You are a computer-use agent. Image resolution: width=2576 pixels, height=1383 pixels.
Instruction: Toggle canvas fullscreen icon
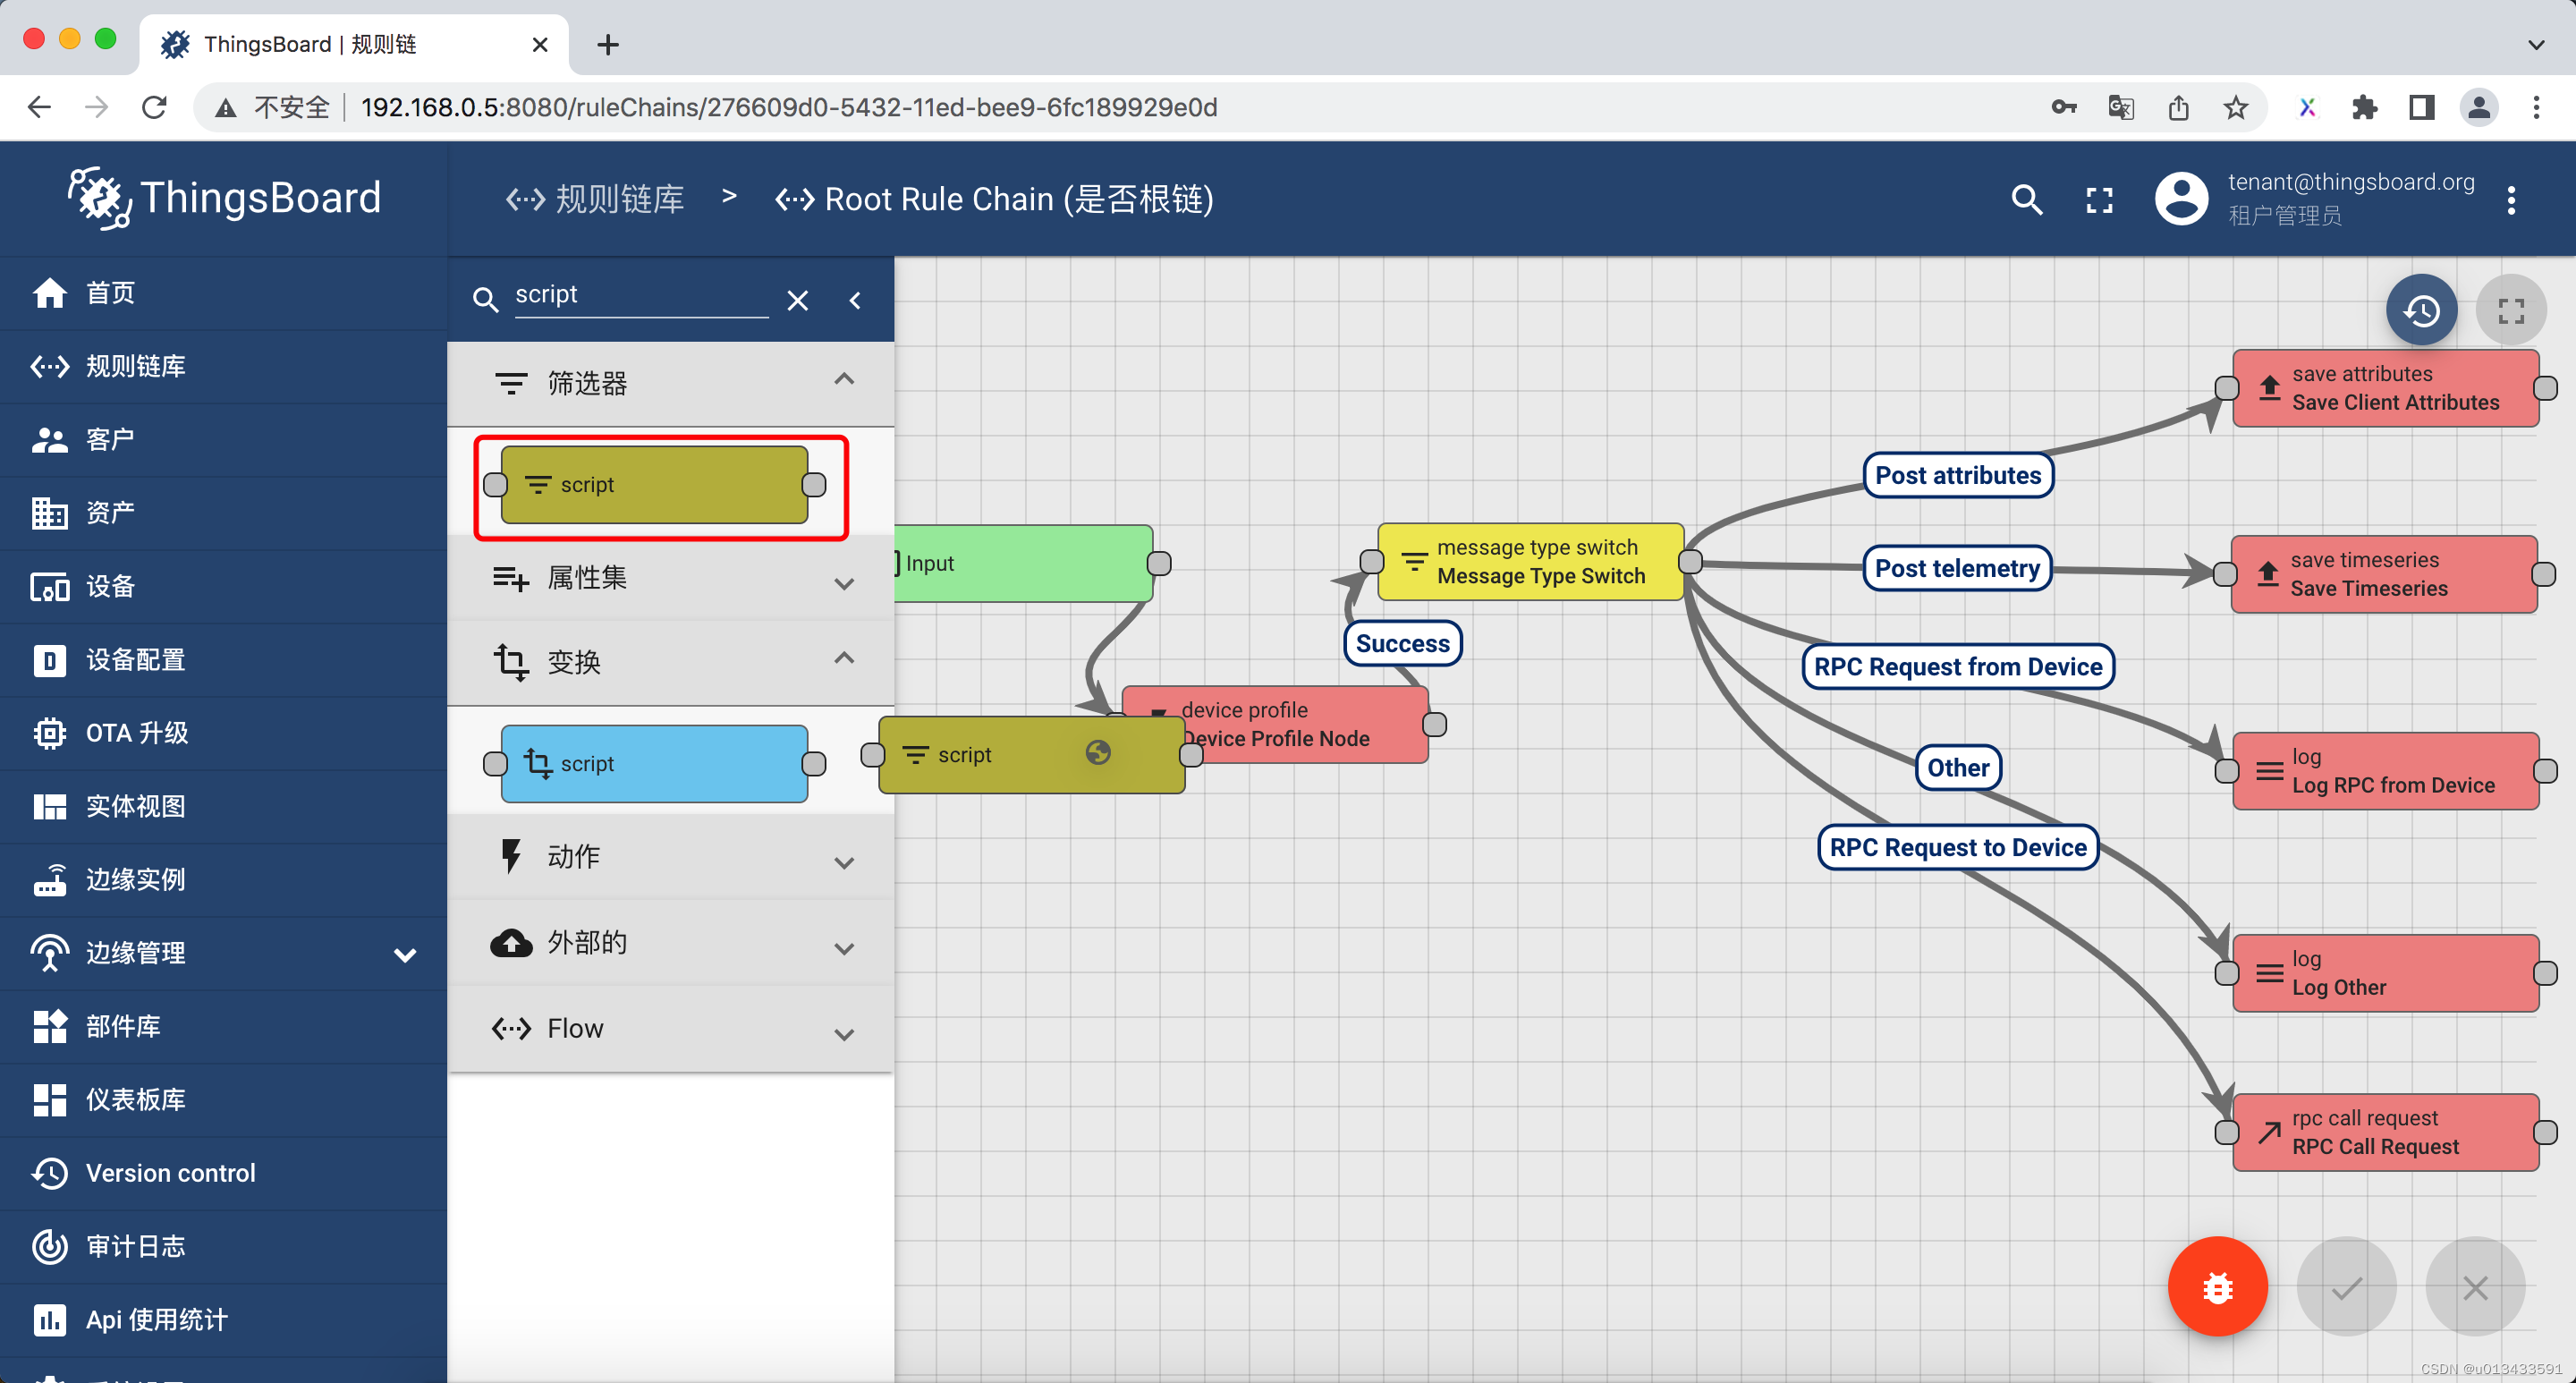(2511, 311)
